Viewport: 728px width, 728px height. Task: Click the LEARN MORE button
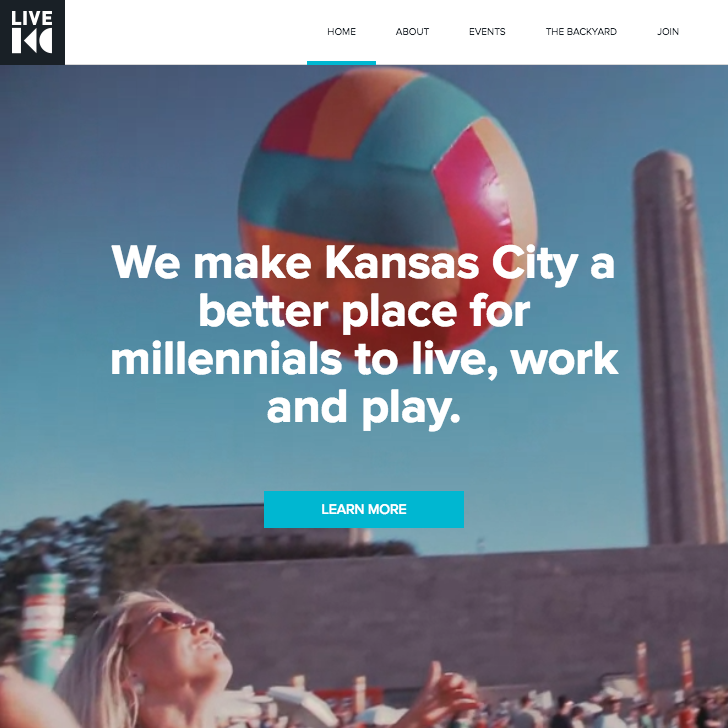coord(364,509)
